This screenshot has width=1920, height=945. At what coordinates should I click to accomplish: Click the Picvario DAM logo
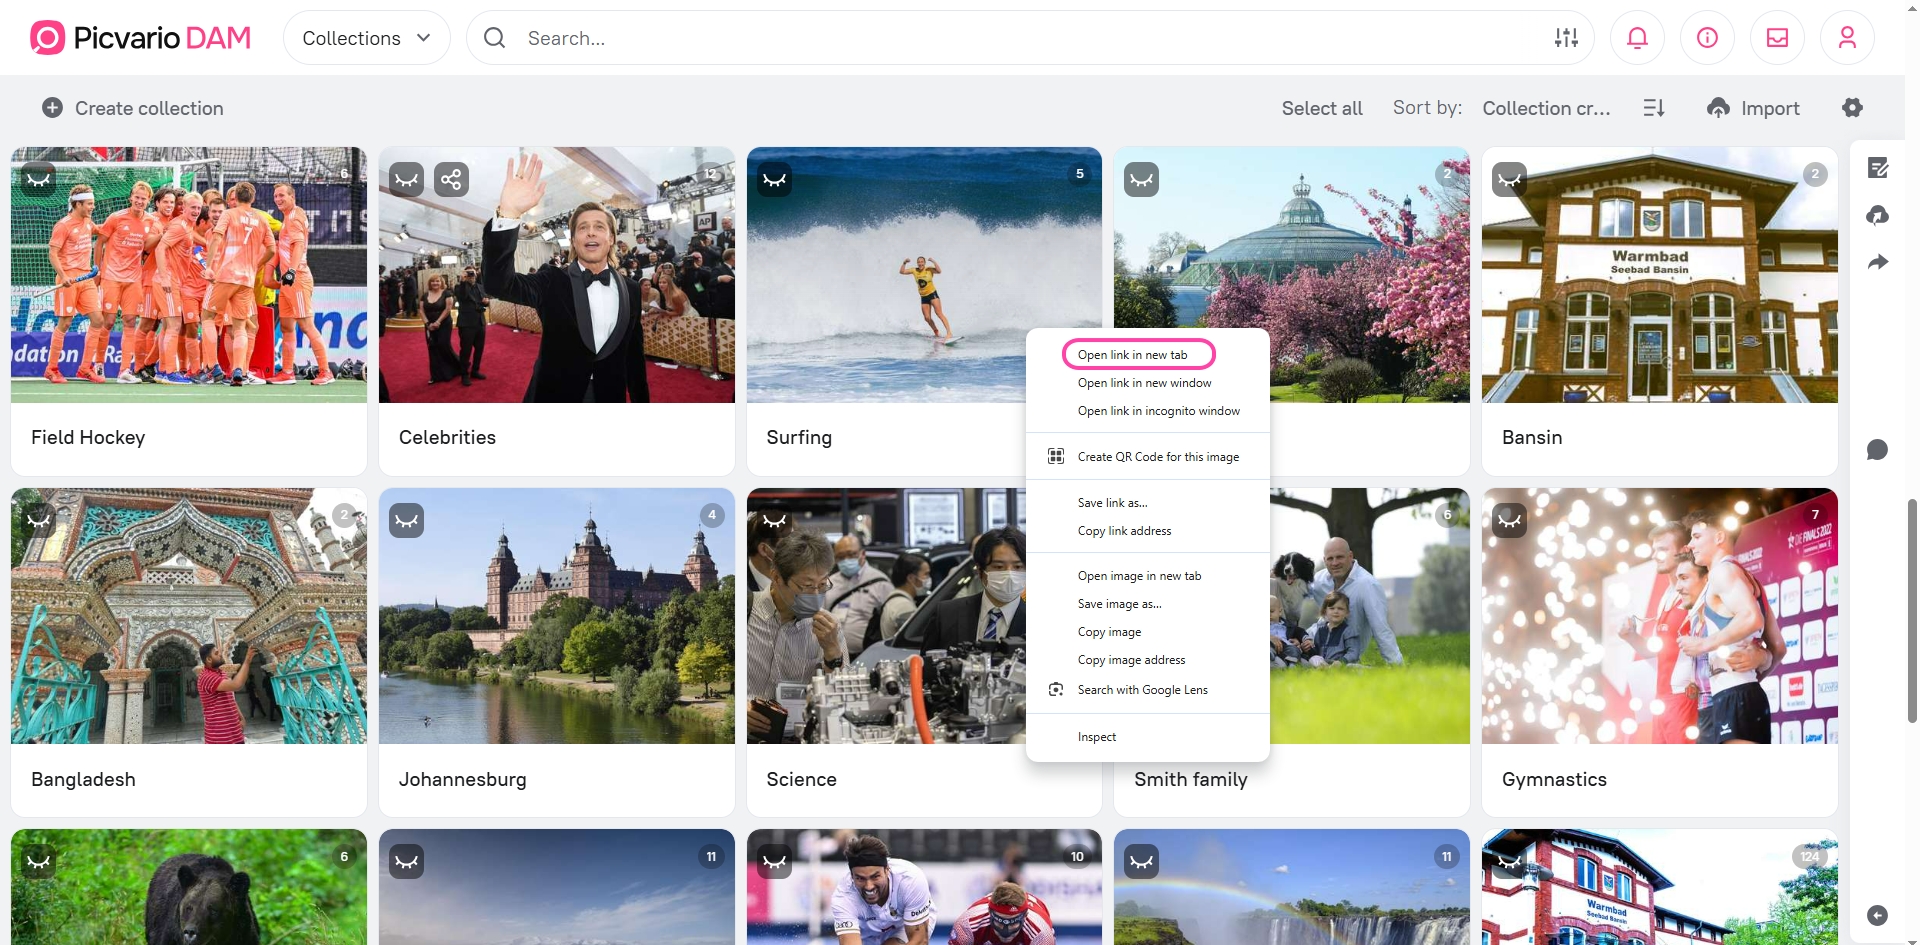click(x=141, y=38)
